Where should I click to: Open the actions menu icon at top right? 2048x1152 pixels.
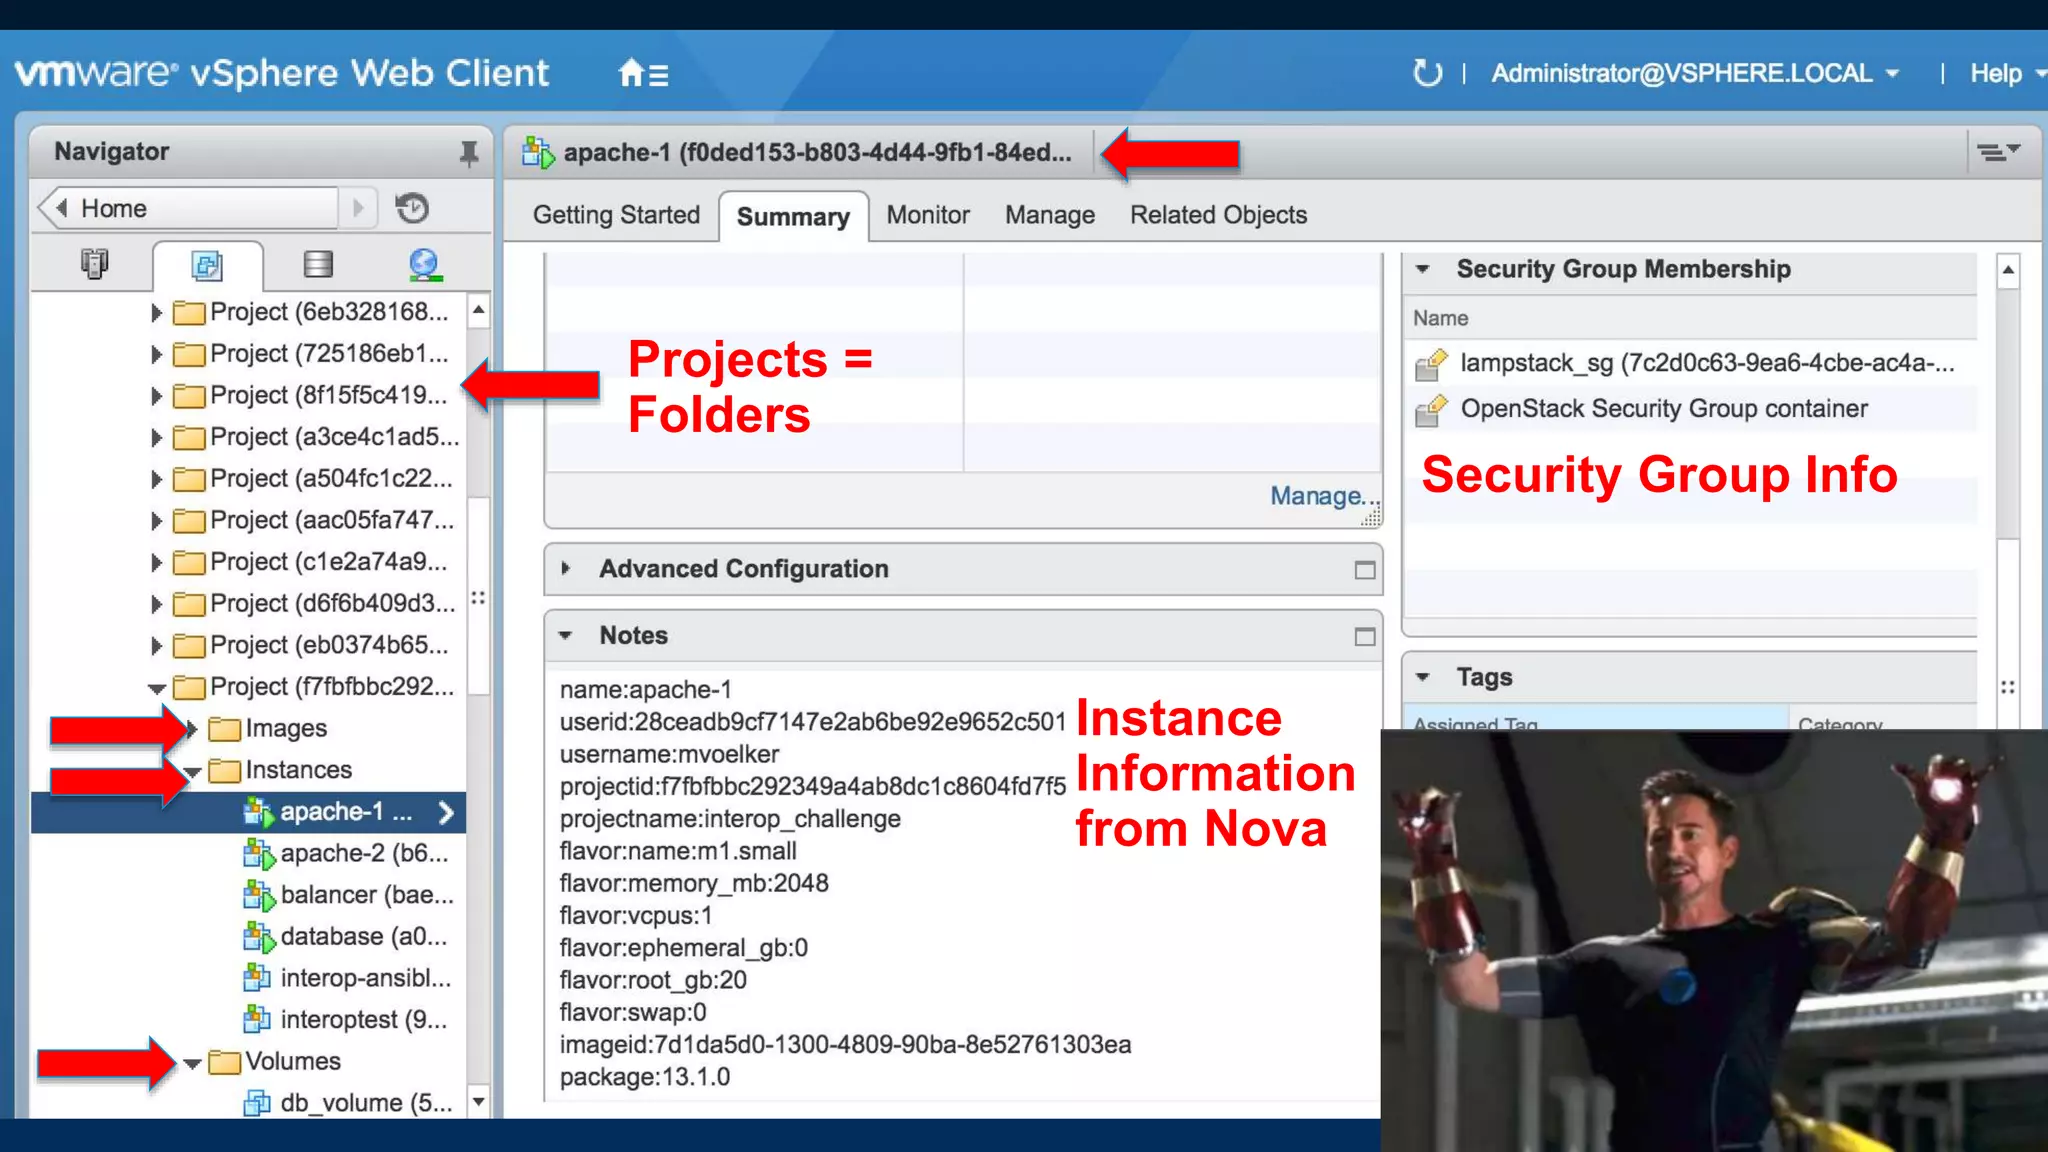pyautogui.click(x=1998, y=152)
